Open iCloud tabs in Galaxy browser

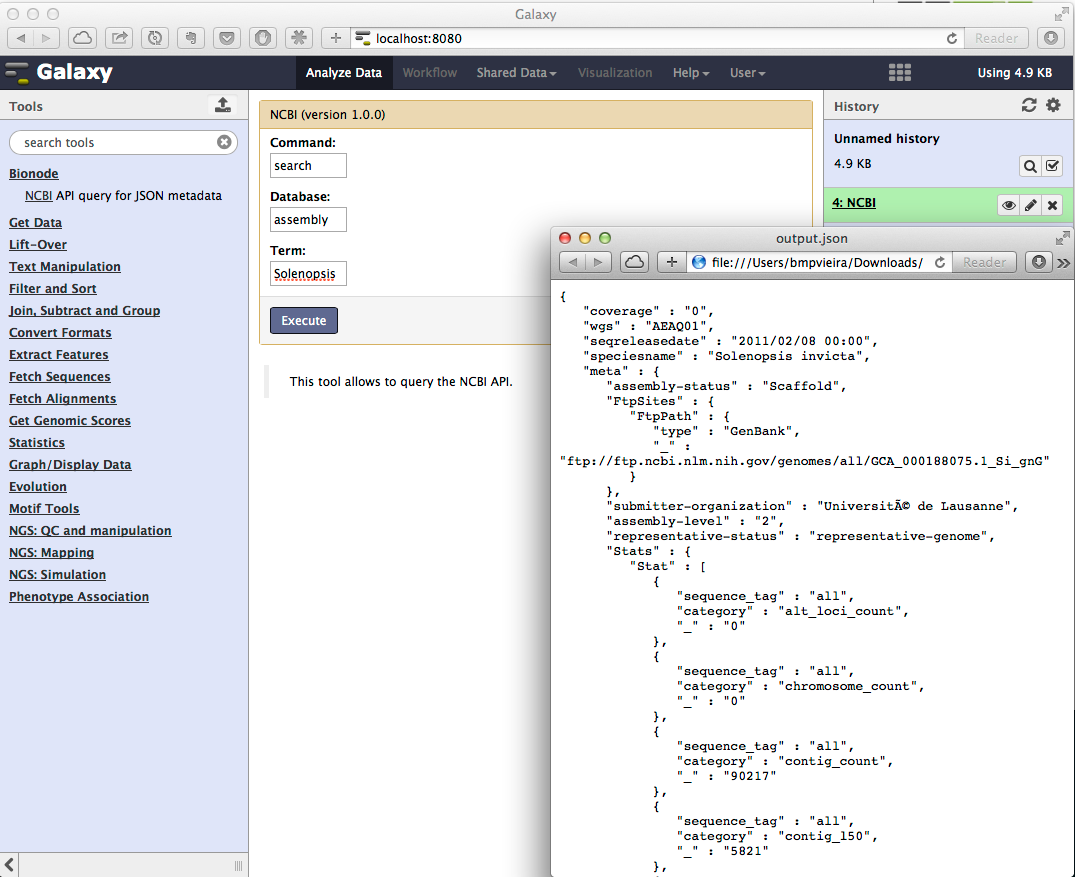[82, 38]
